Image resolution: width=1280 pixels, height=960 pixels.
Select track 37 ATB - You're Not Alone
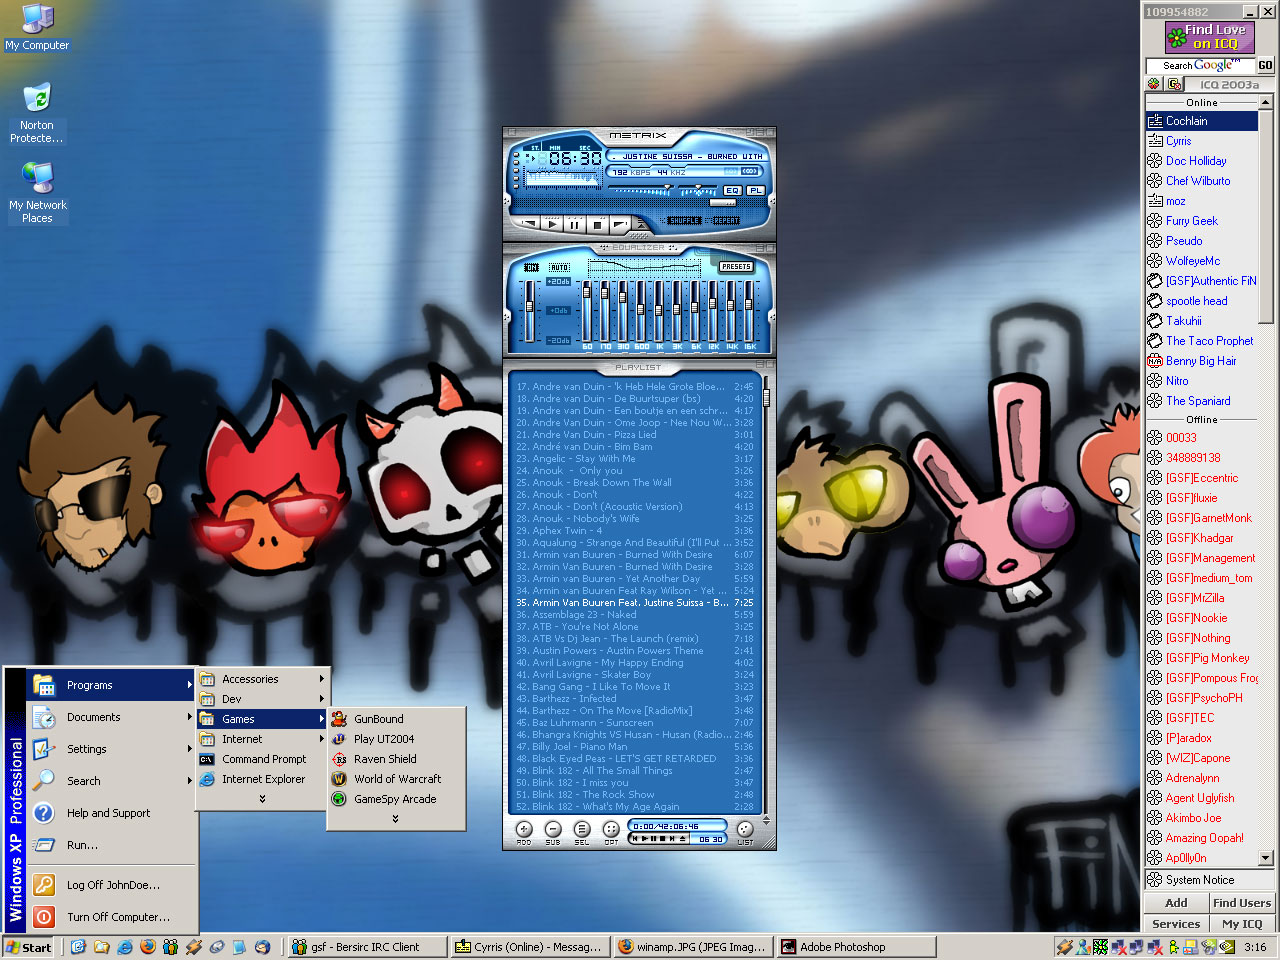click(635, 627)
